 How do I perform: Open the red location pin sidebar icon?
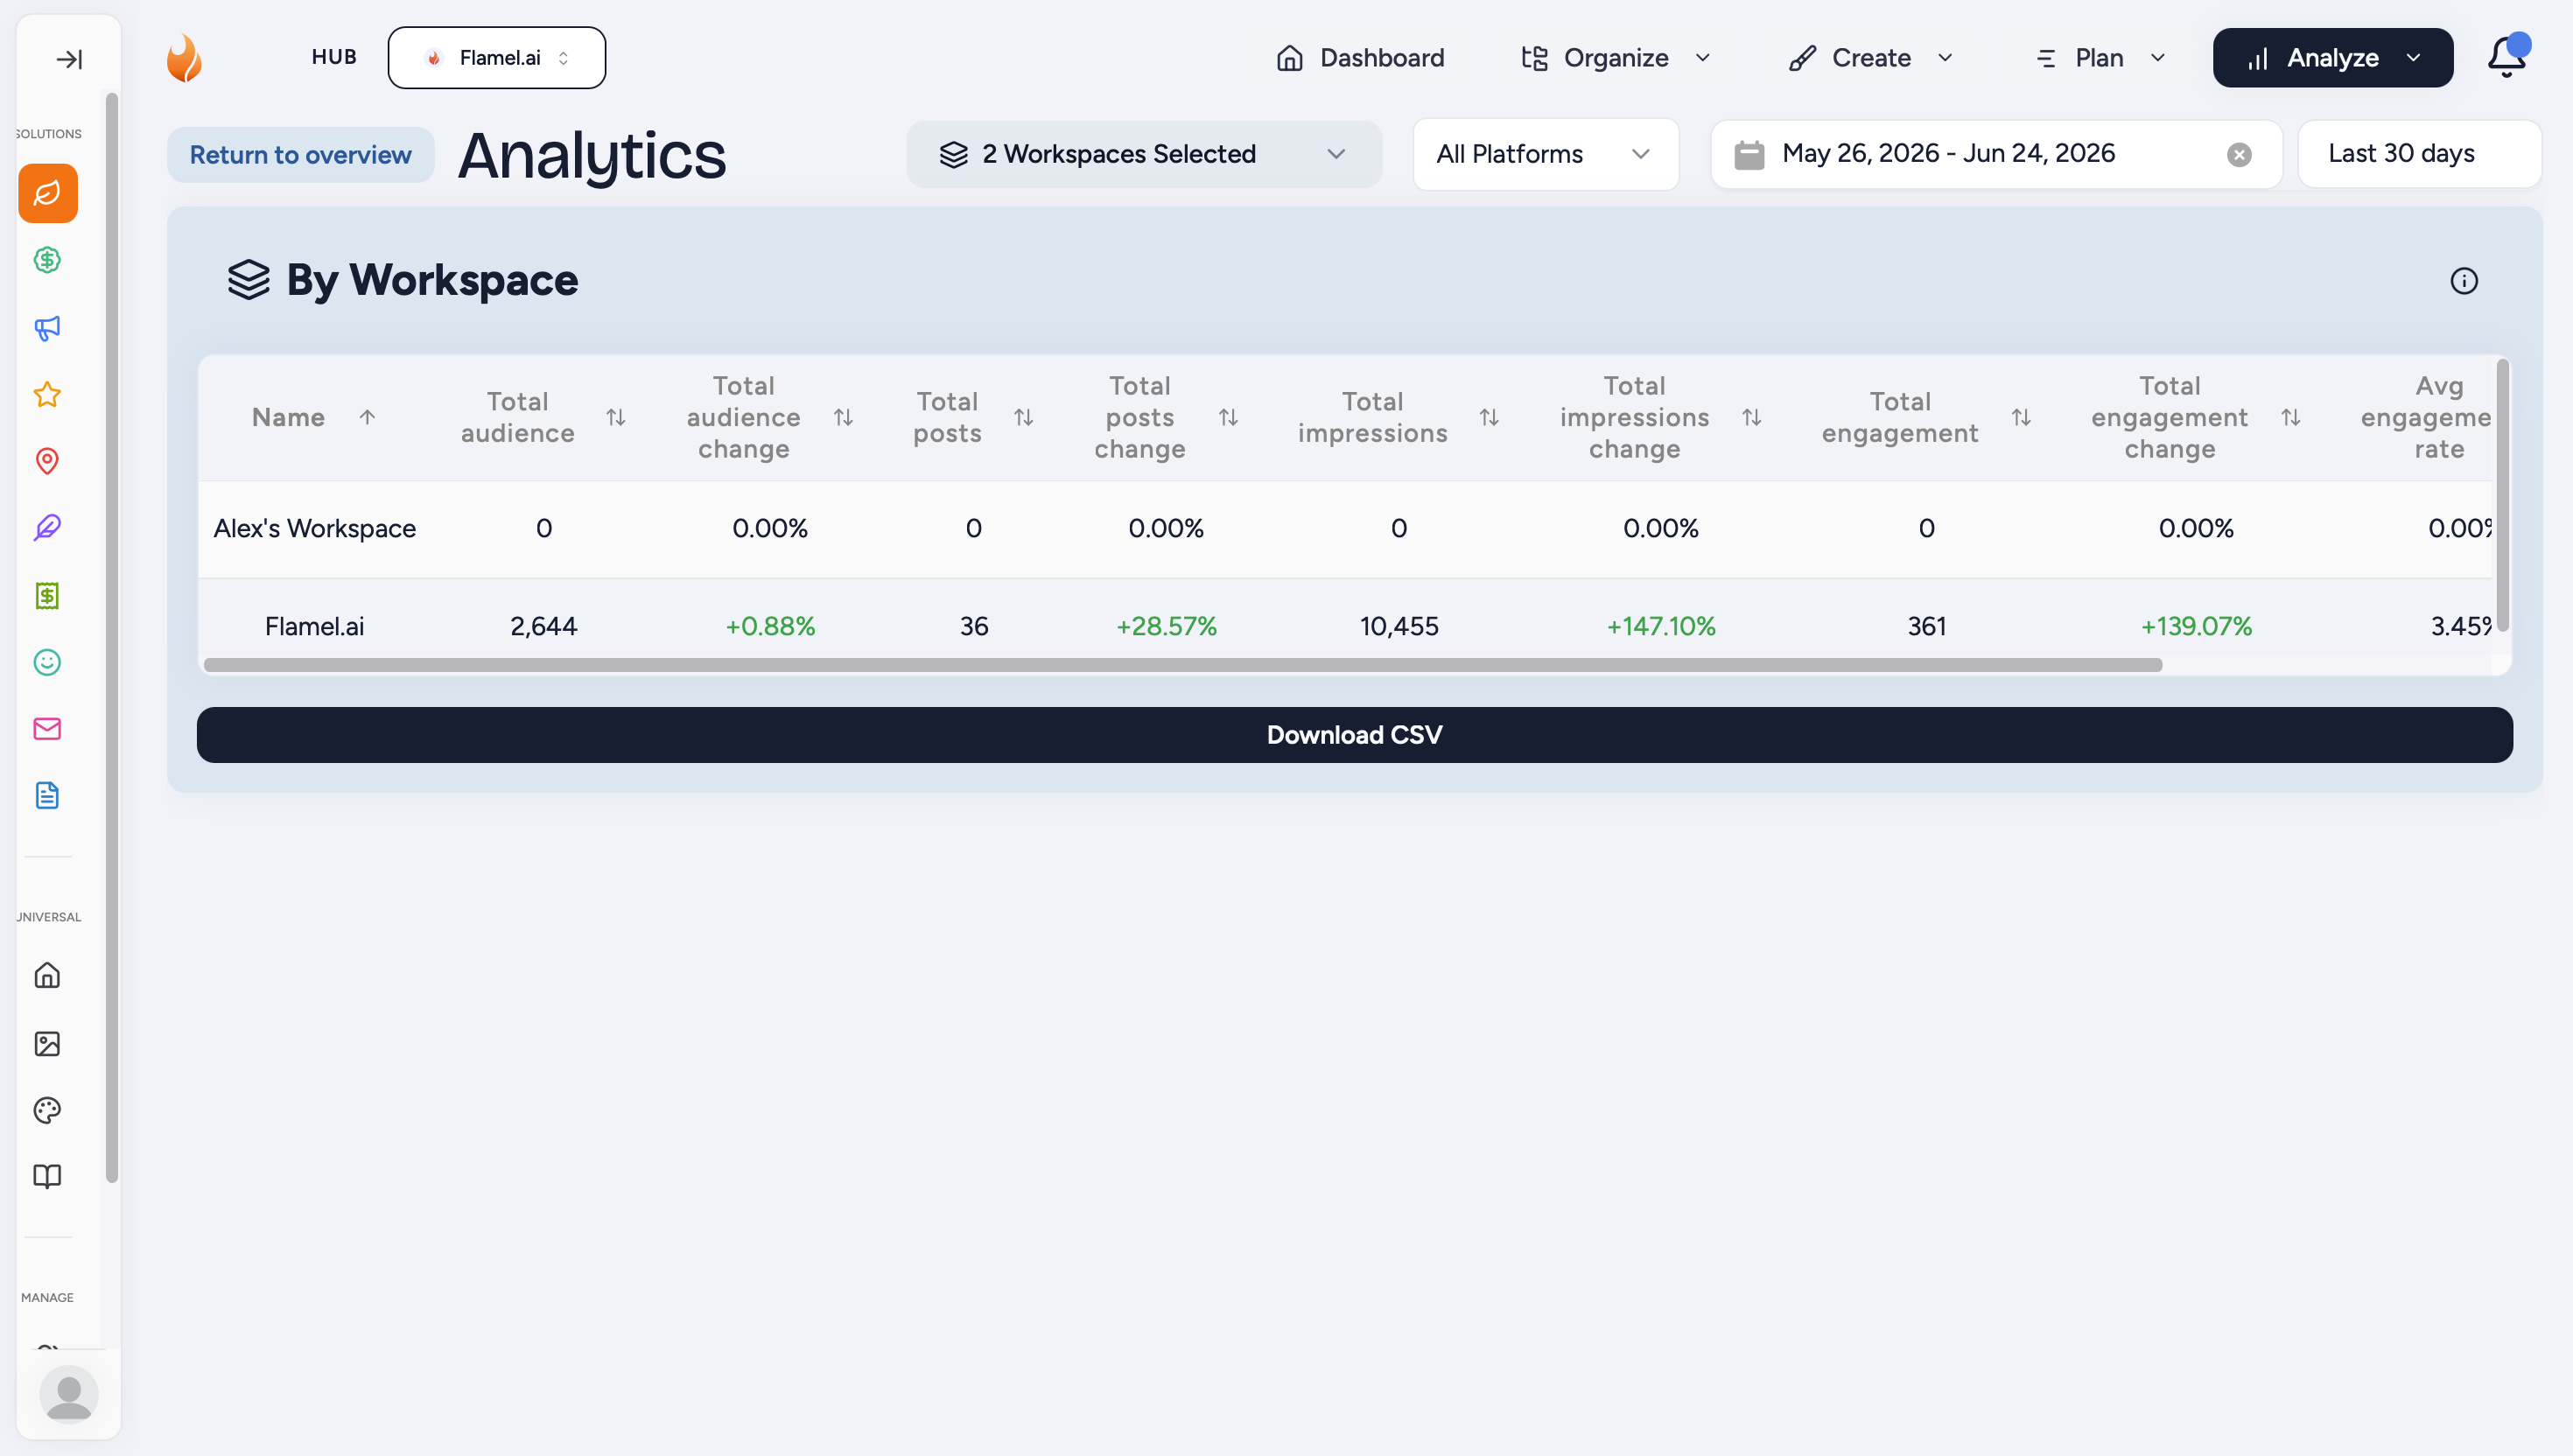click(x=47, y=461)
